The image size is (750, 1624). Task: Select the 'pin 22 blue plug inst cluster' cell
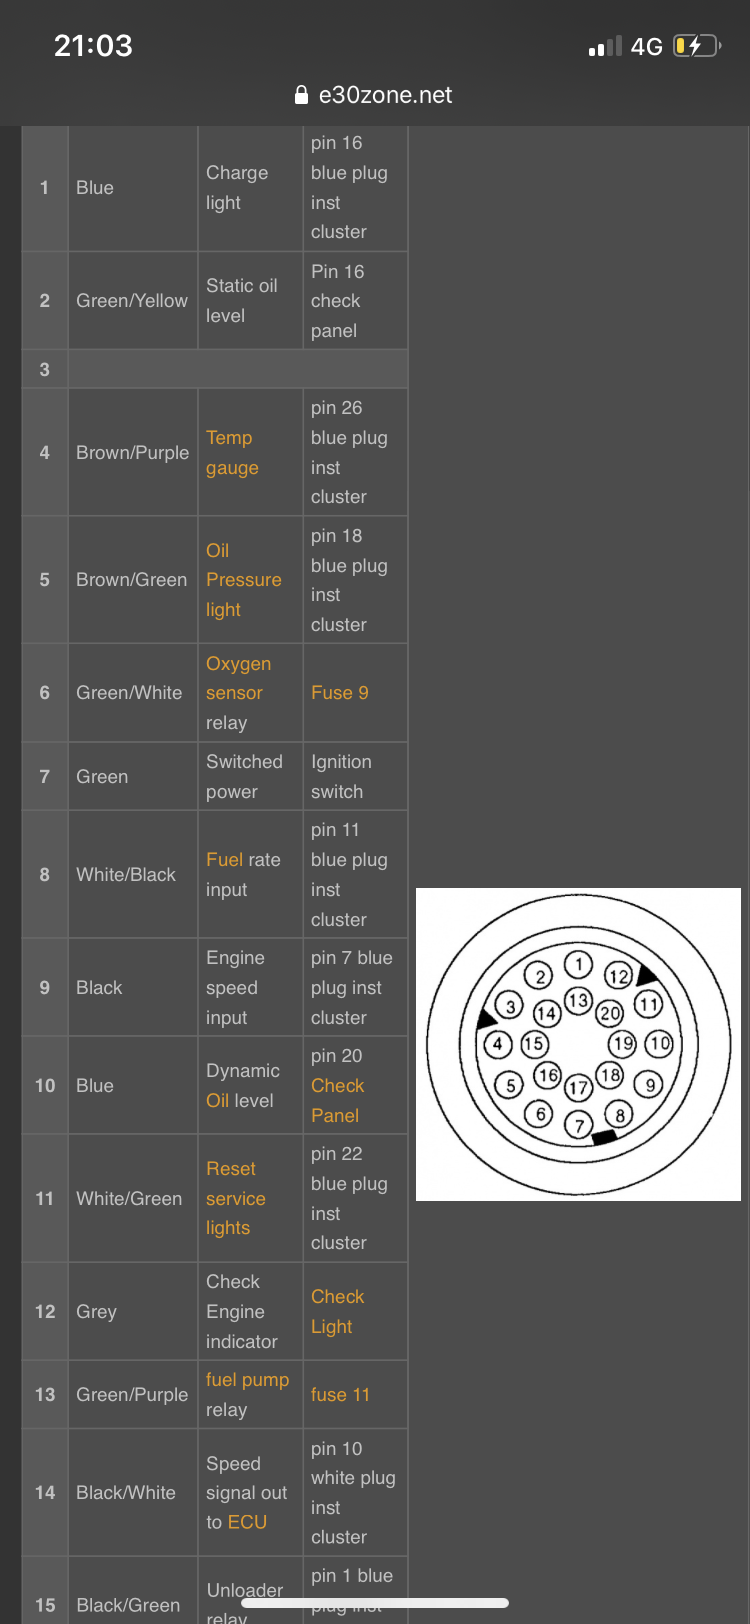pyautogui.click(x=355, y=1198)
